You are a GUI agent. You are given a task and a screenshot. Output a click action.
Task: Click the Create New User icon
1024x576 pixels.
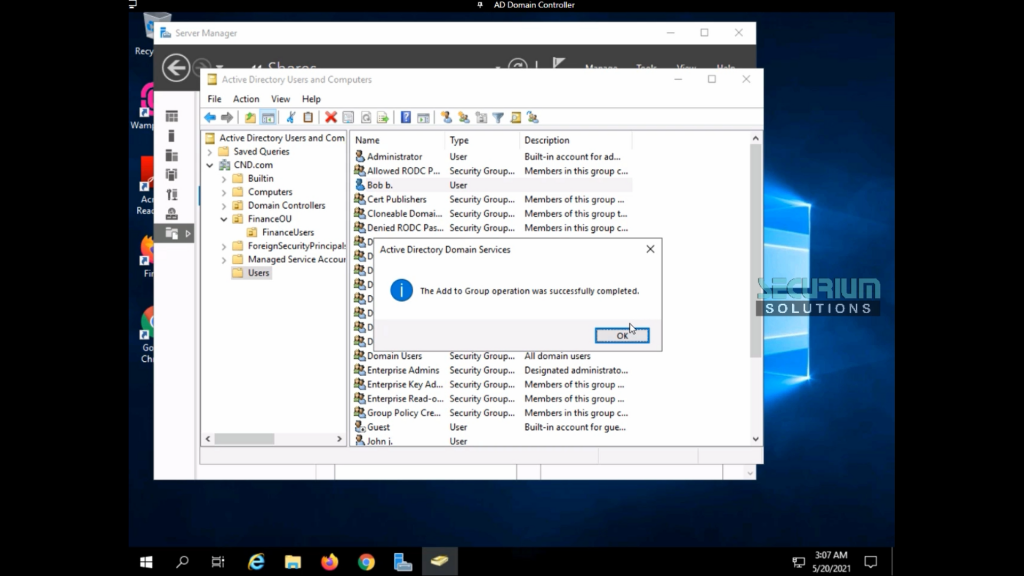tap(446, 118)
